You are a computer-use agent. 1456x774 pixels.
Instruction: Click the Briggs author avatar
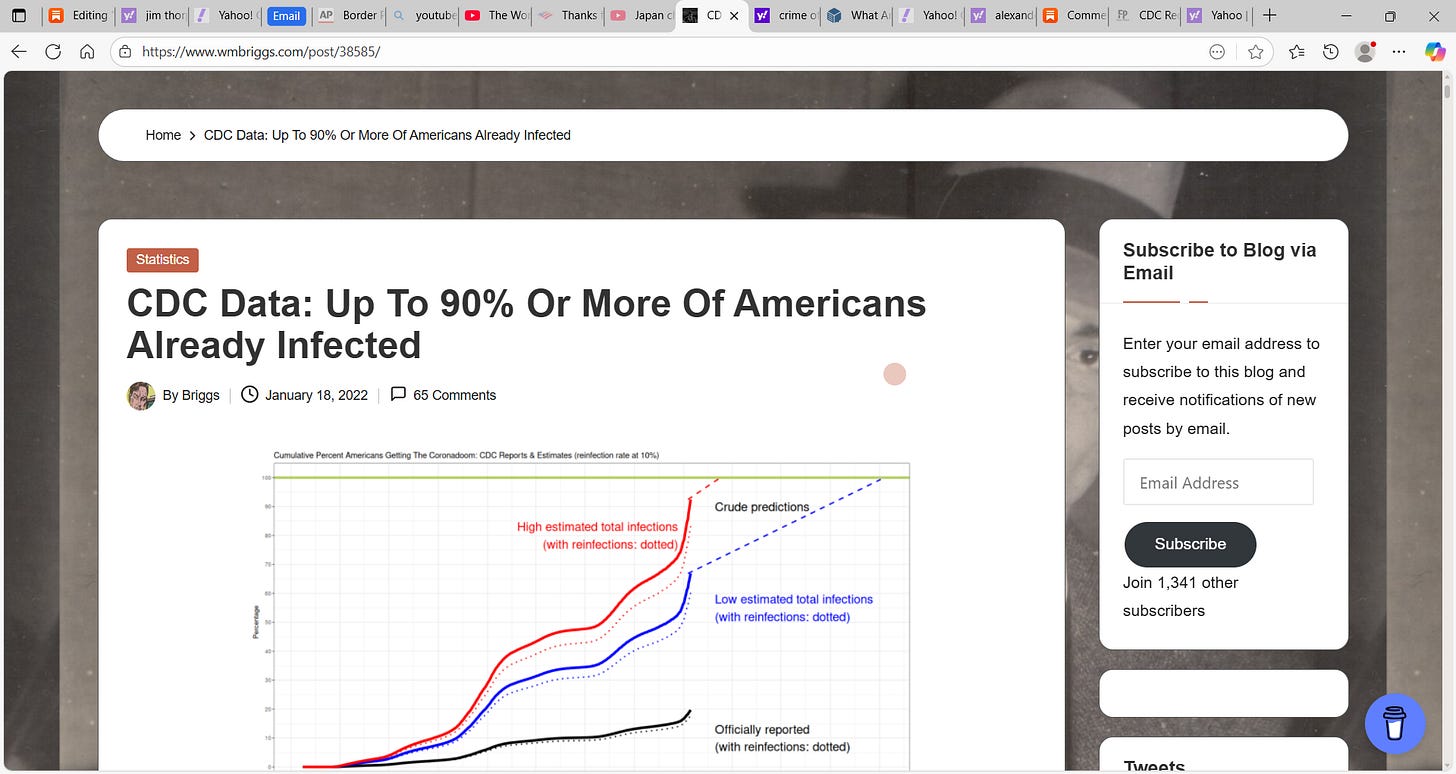[141, 395]
